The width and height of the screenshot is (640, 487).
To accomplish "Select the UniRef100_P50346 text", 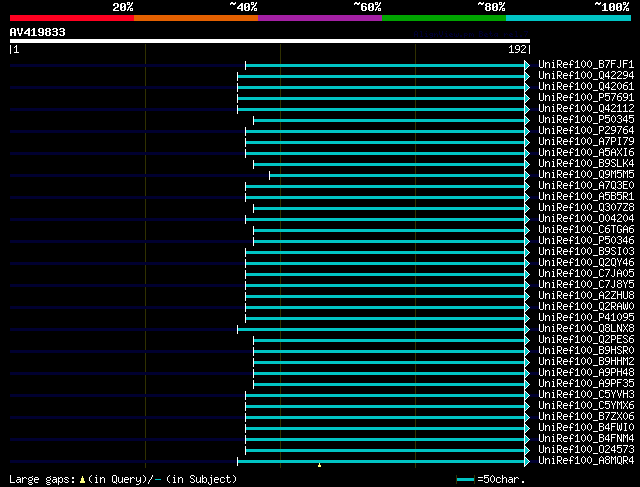I will pyautogui.click(x=586, y=241).
